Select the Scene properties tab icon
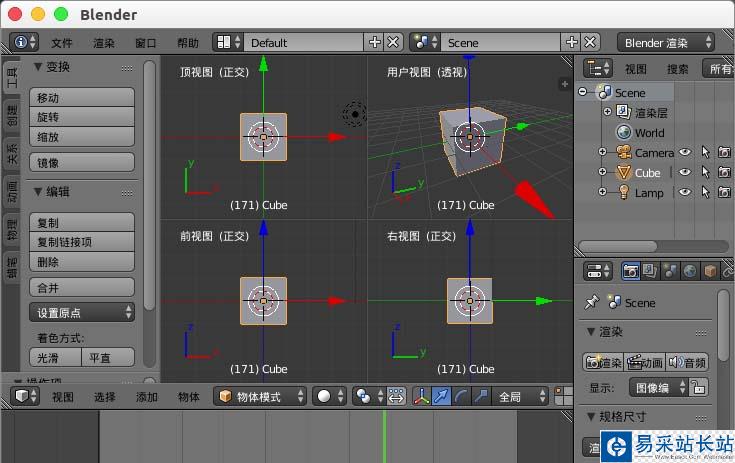 670,271
